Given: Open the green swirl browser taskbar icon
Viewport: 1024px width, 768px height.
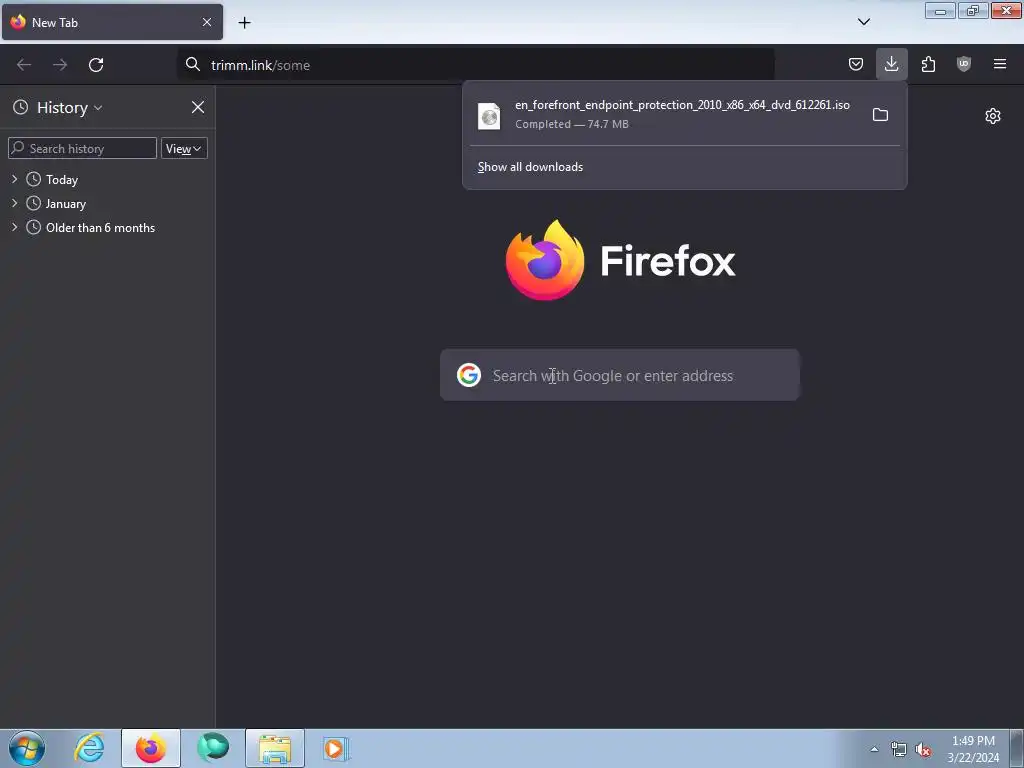Looking at the screenshot, I should coord(213,748).
